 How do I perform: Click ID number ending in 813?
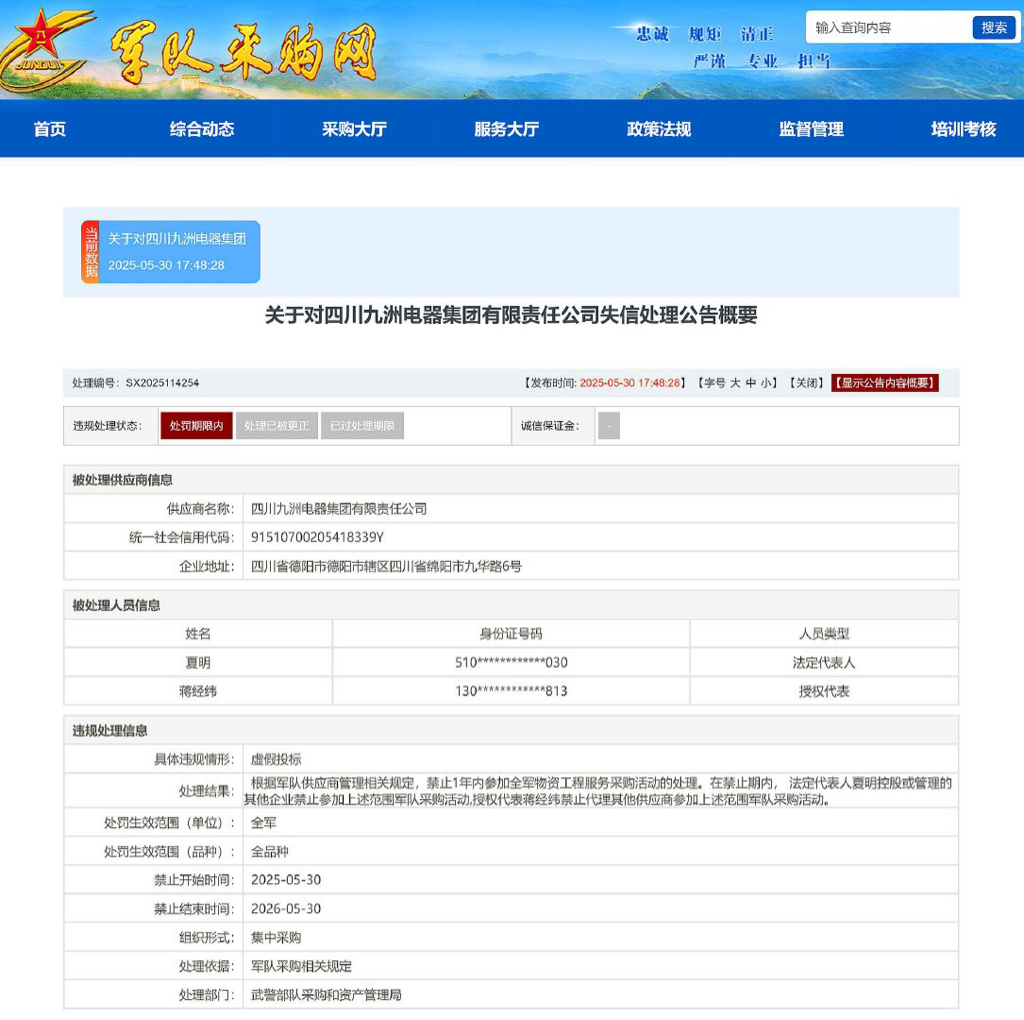tap(511, 692)
